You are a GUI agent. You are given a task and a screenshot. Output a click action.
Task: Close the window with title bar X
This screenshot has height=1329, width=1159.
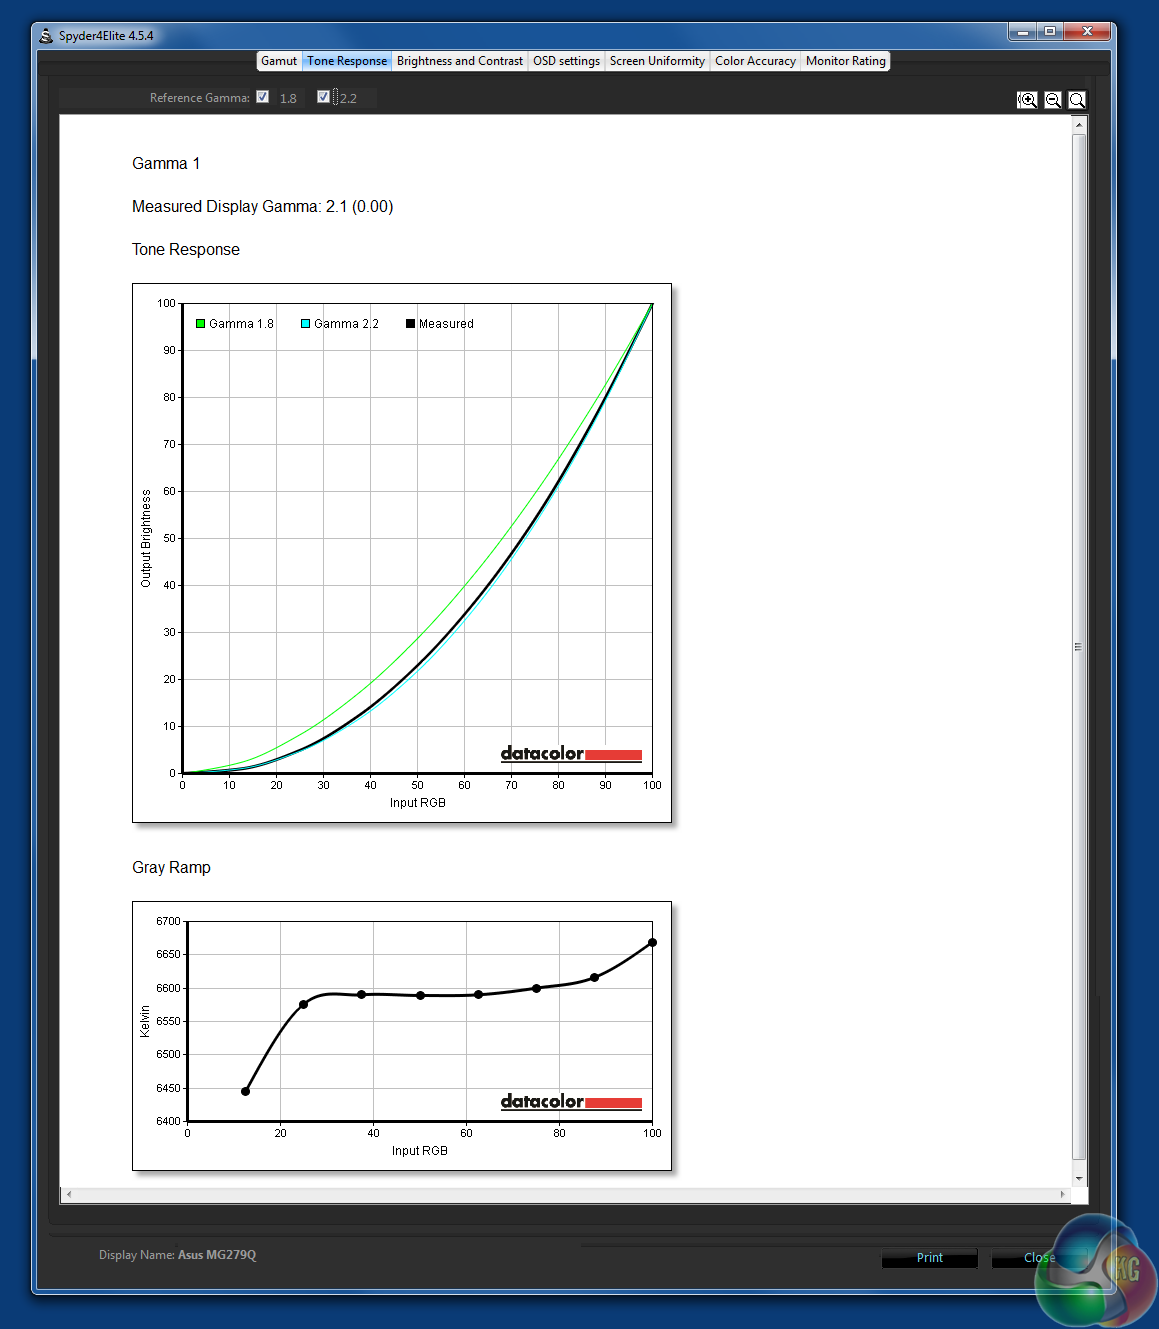(1087, 32)
